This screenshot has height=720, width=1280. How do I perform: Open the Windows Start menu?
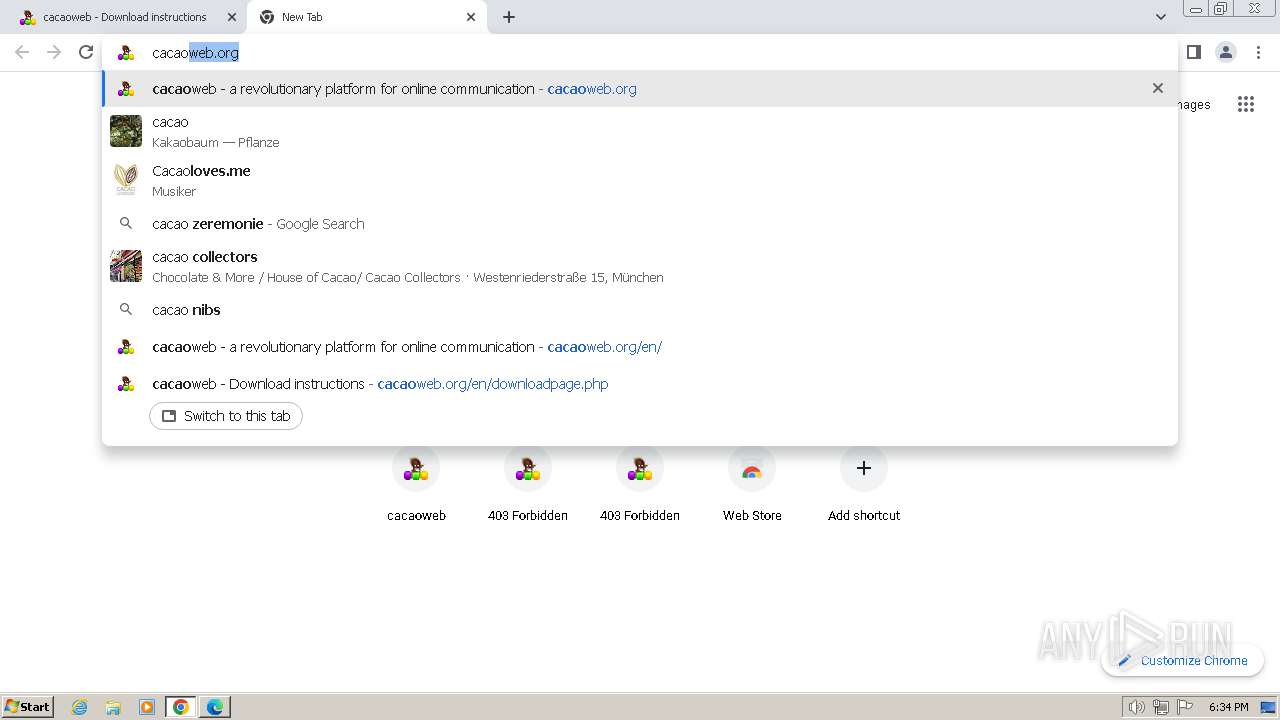click(x=28, y=706)
